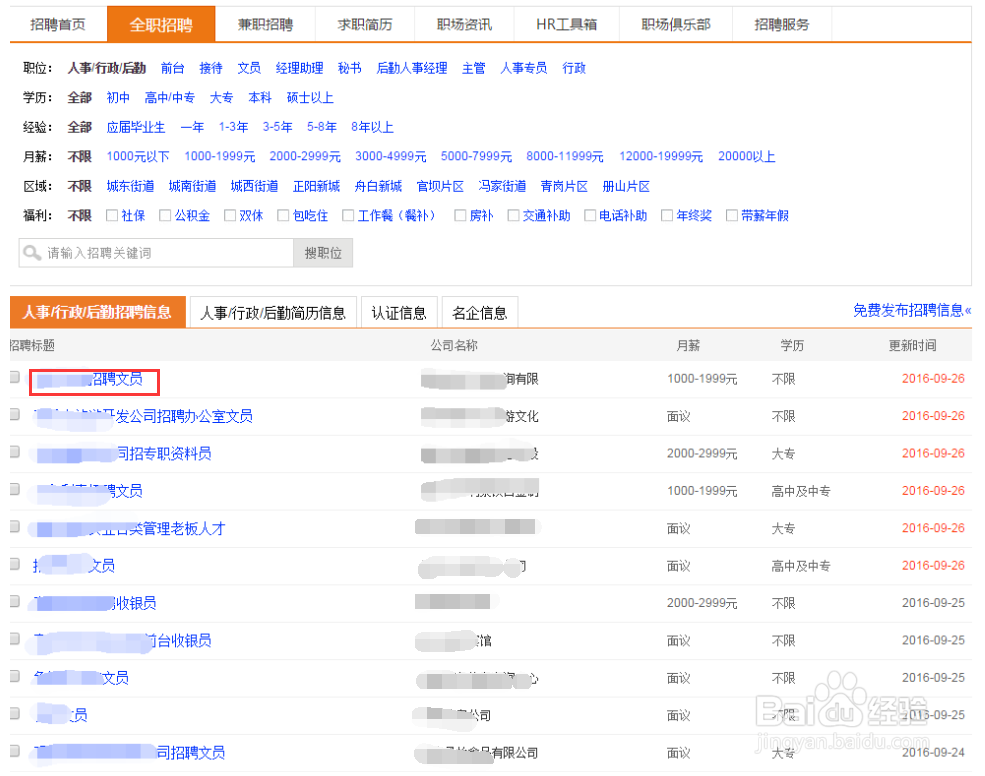985x776 pixels.
Task: Filter position by 后勤人事经理
Action: click(x=411, y=68)
